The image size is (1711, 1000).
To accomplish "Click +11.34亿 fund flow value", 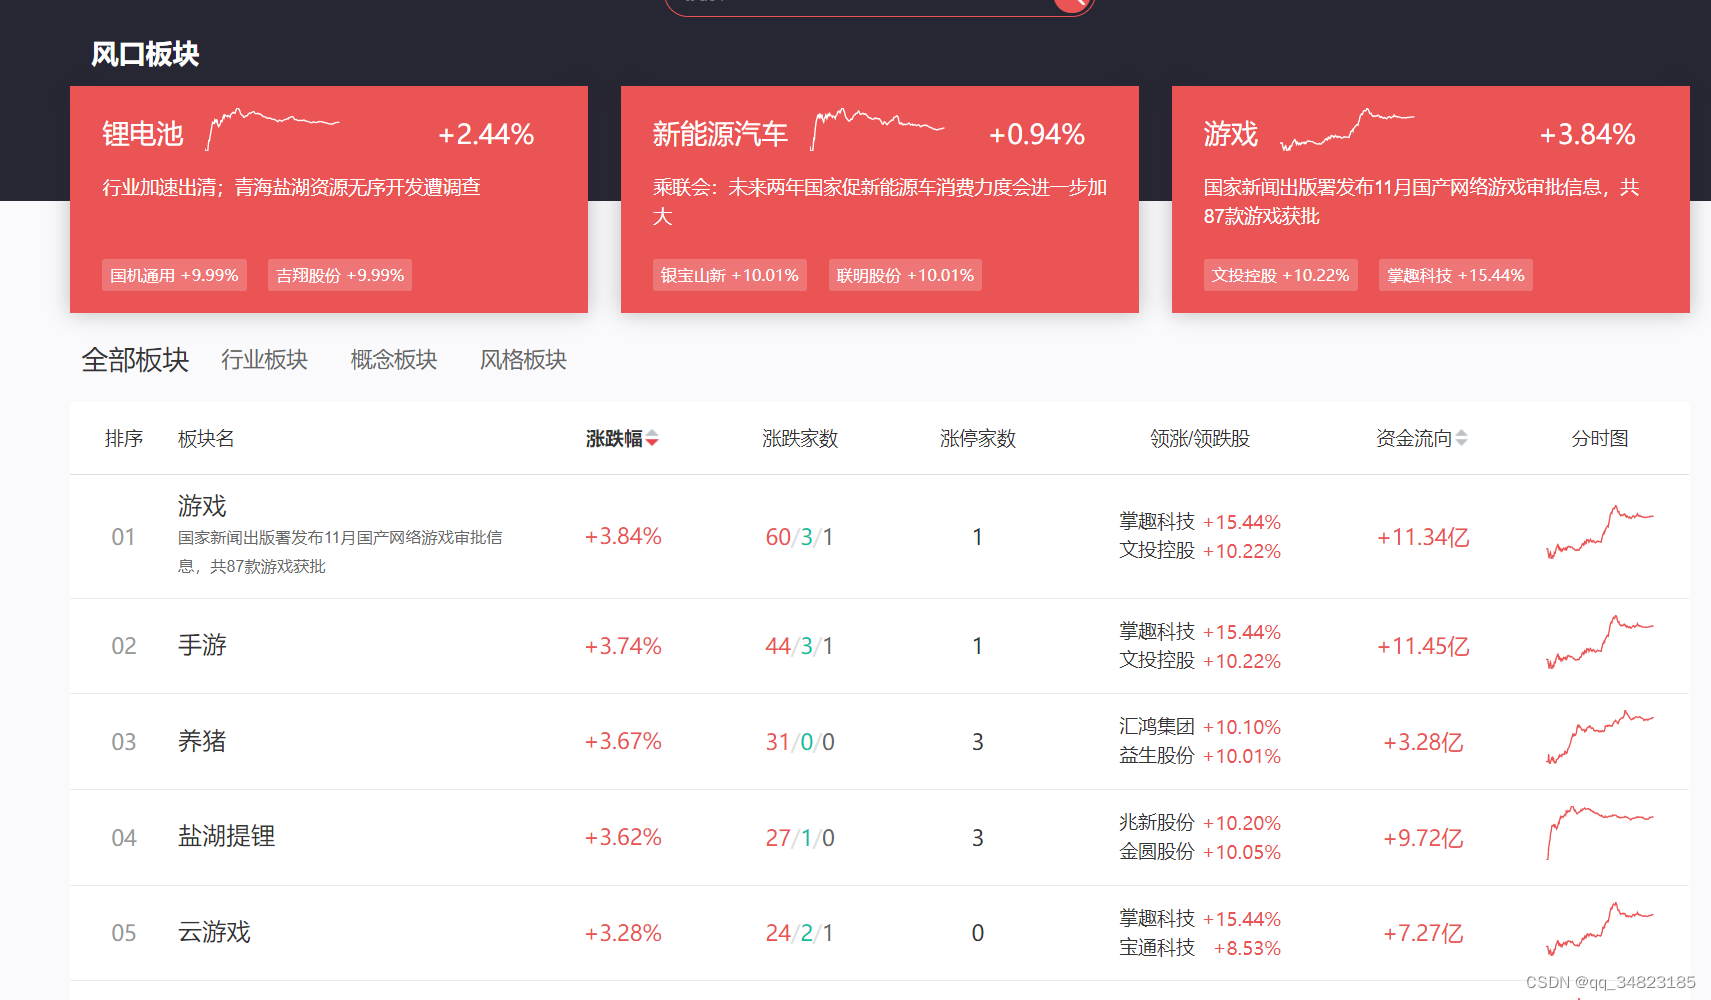I will tap(1423, 537).
